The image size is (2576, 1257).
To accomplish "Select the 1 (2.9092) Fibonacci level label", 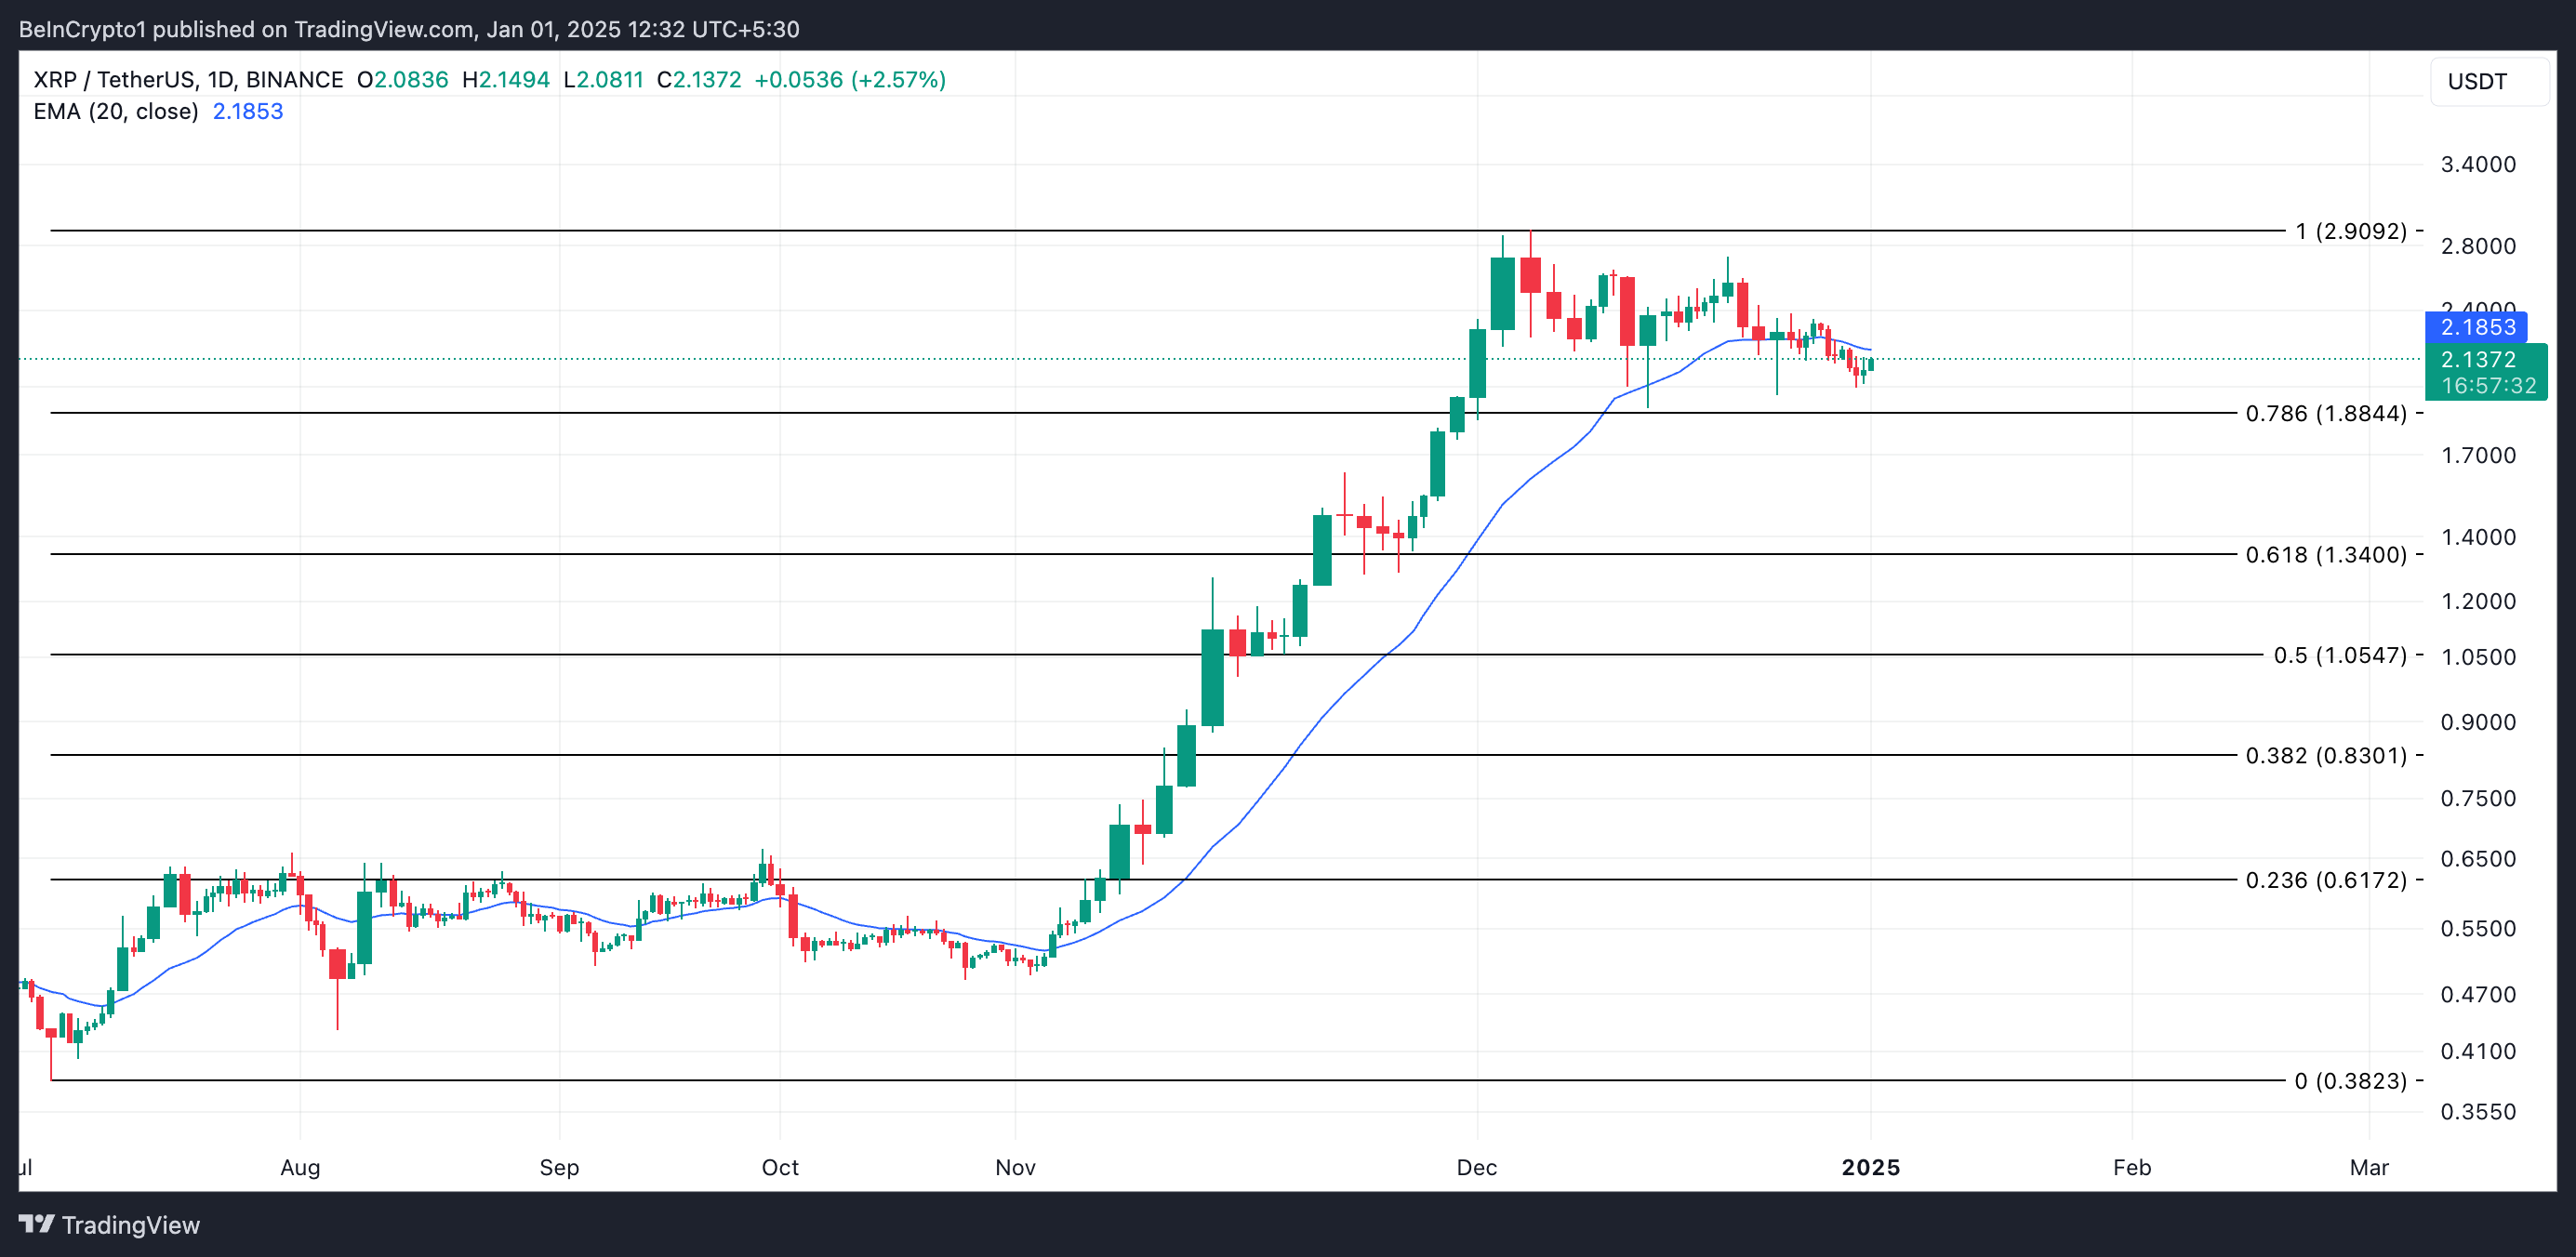I will [x=2350, y=231].
